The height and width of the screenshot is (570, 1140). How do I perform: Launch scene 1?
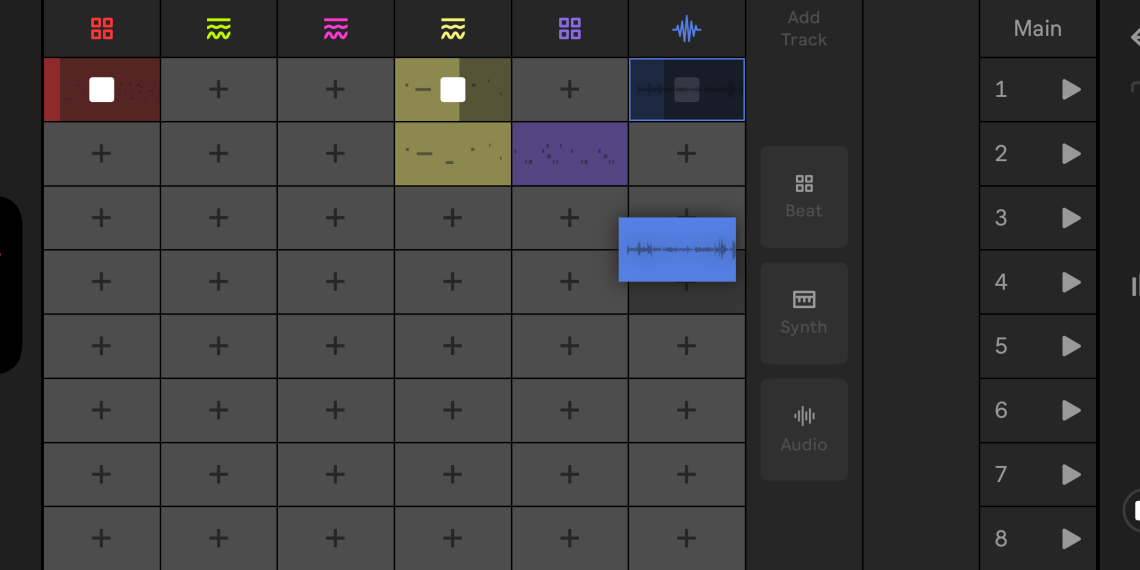point(1071,89)
